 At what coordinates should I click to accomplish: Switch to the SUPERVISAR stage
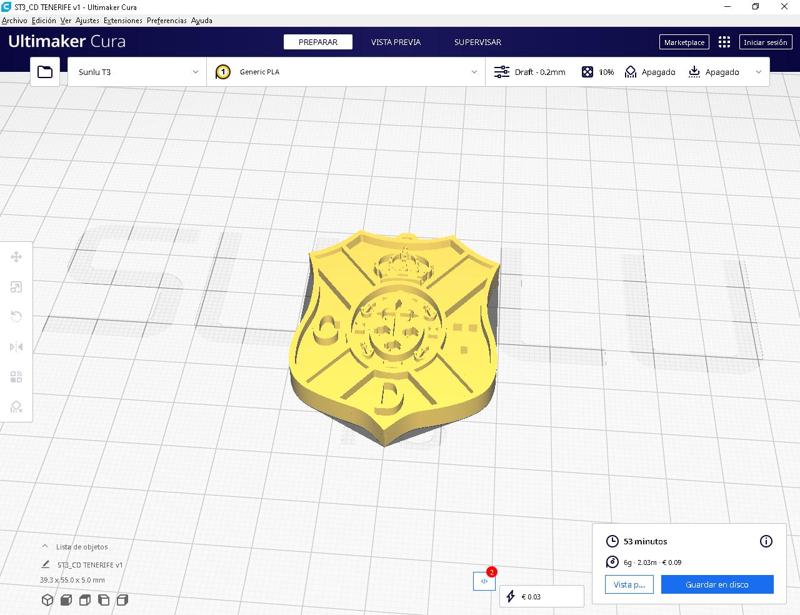click(478, 42)
